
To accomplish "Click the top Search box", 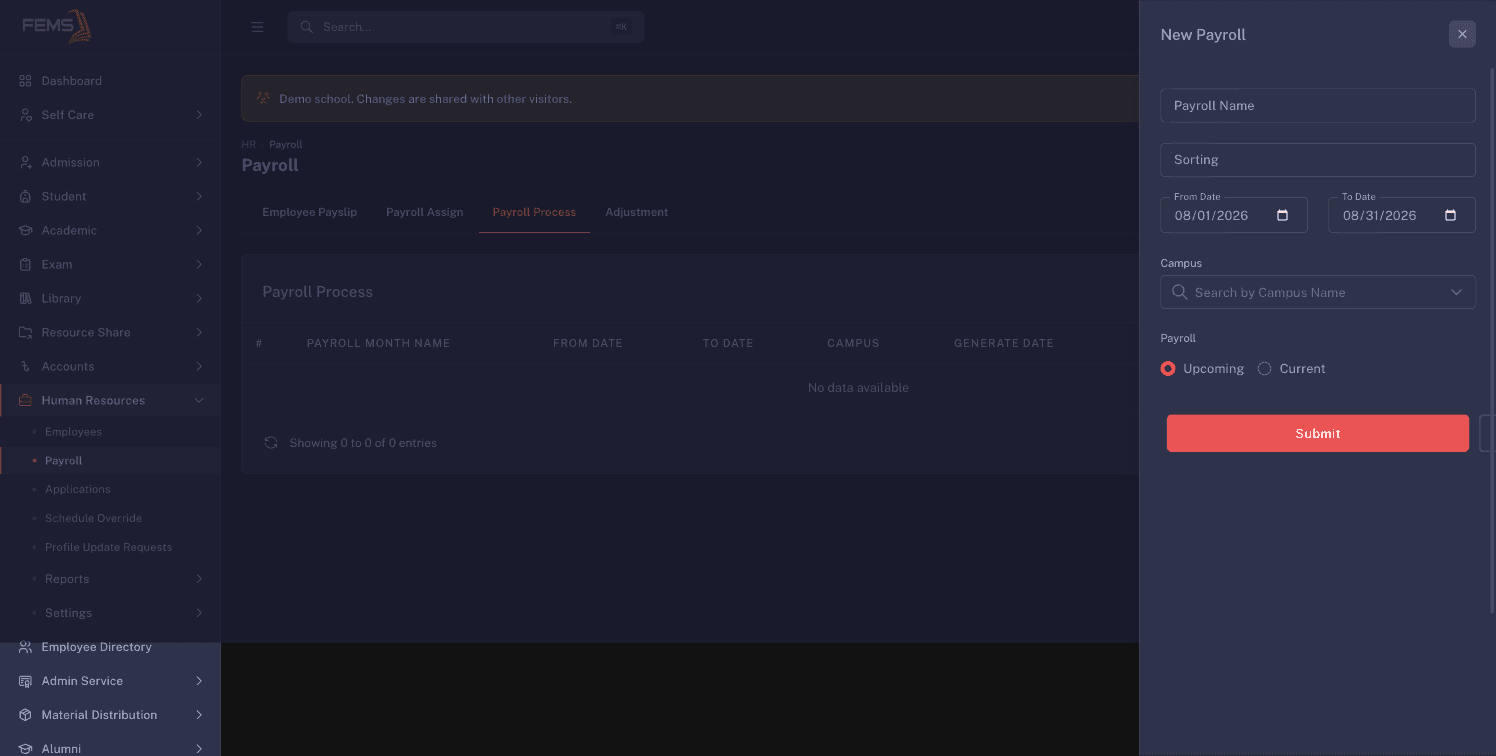I will [x=466, y=27].
